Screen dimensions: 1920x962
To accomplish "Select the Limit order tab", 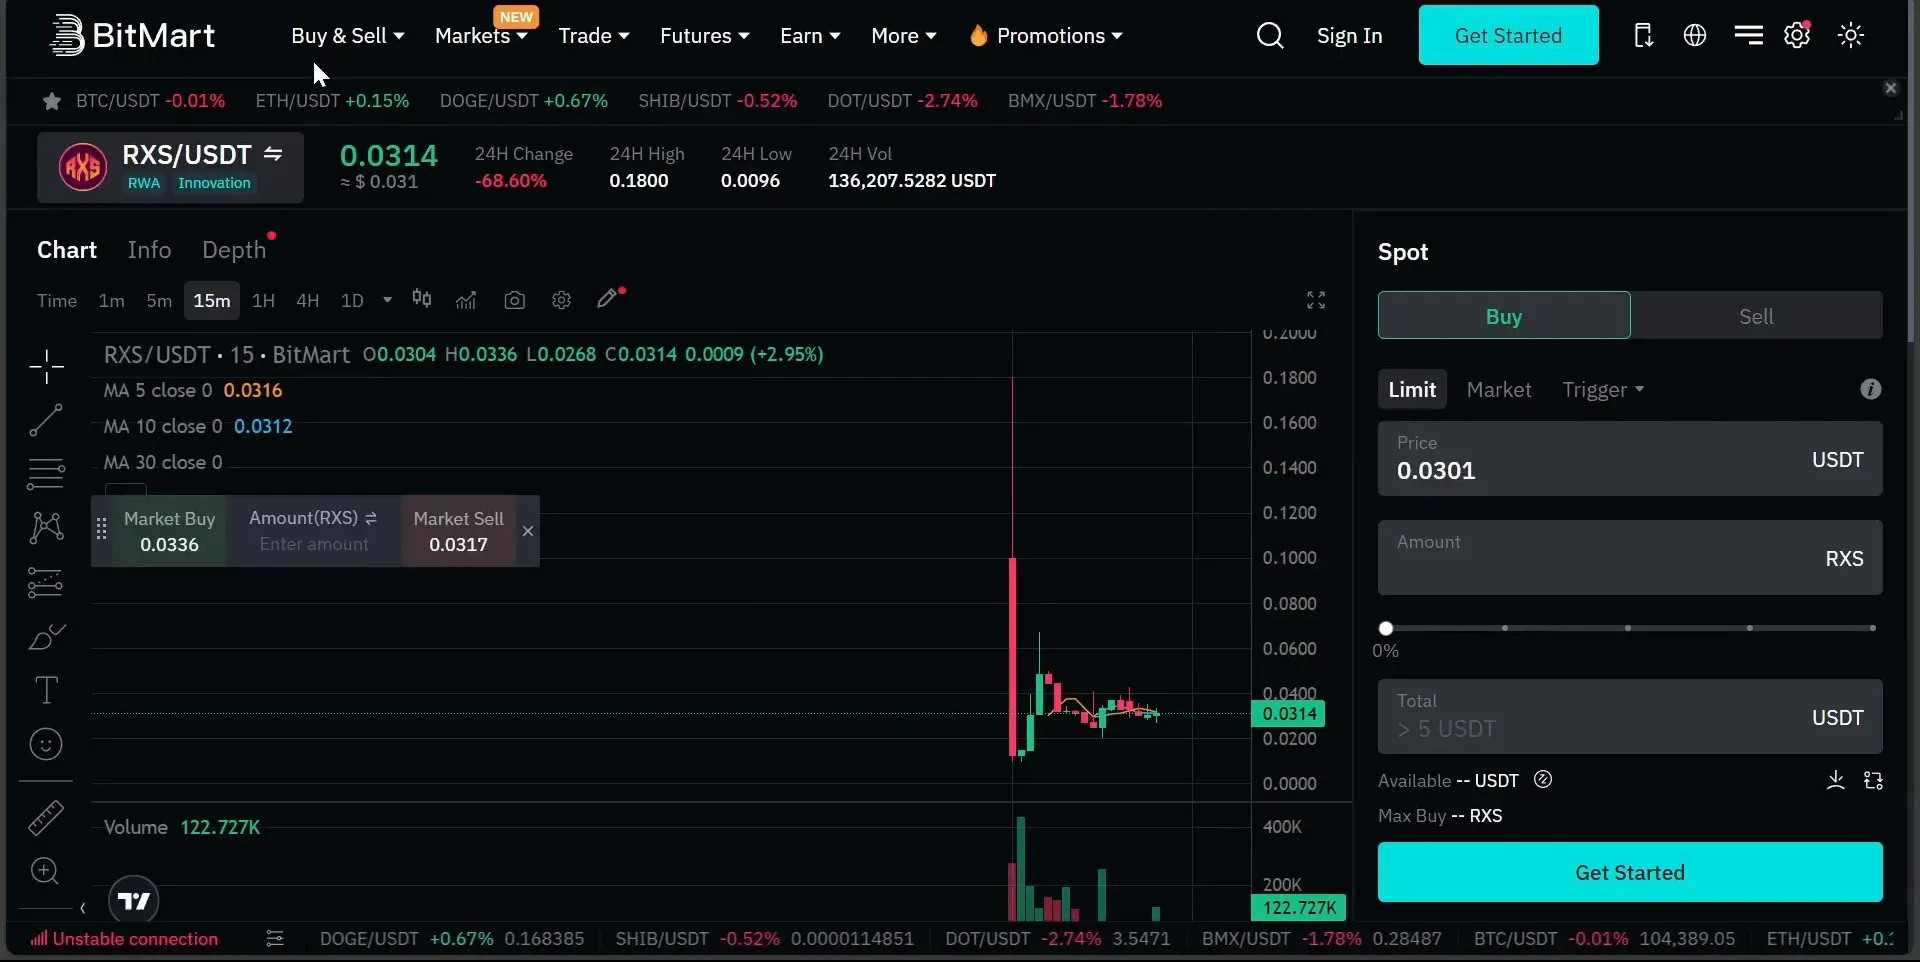I will pos(1412,390).
